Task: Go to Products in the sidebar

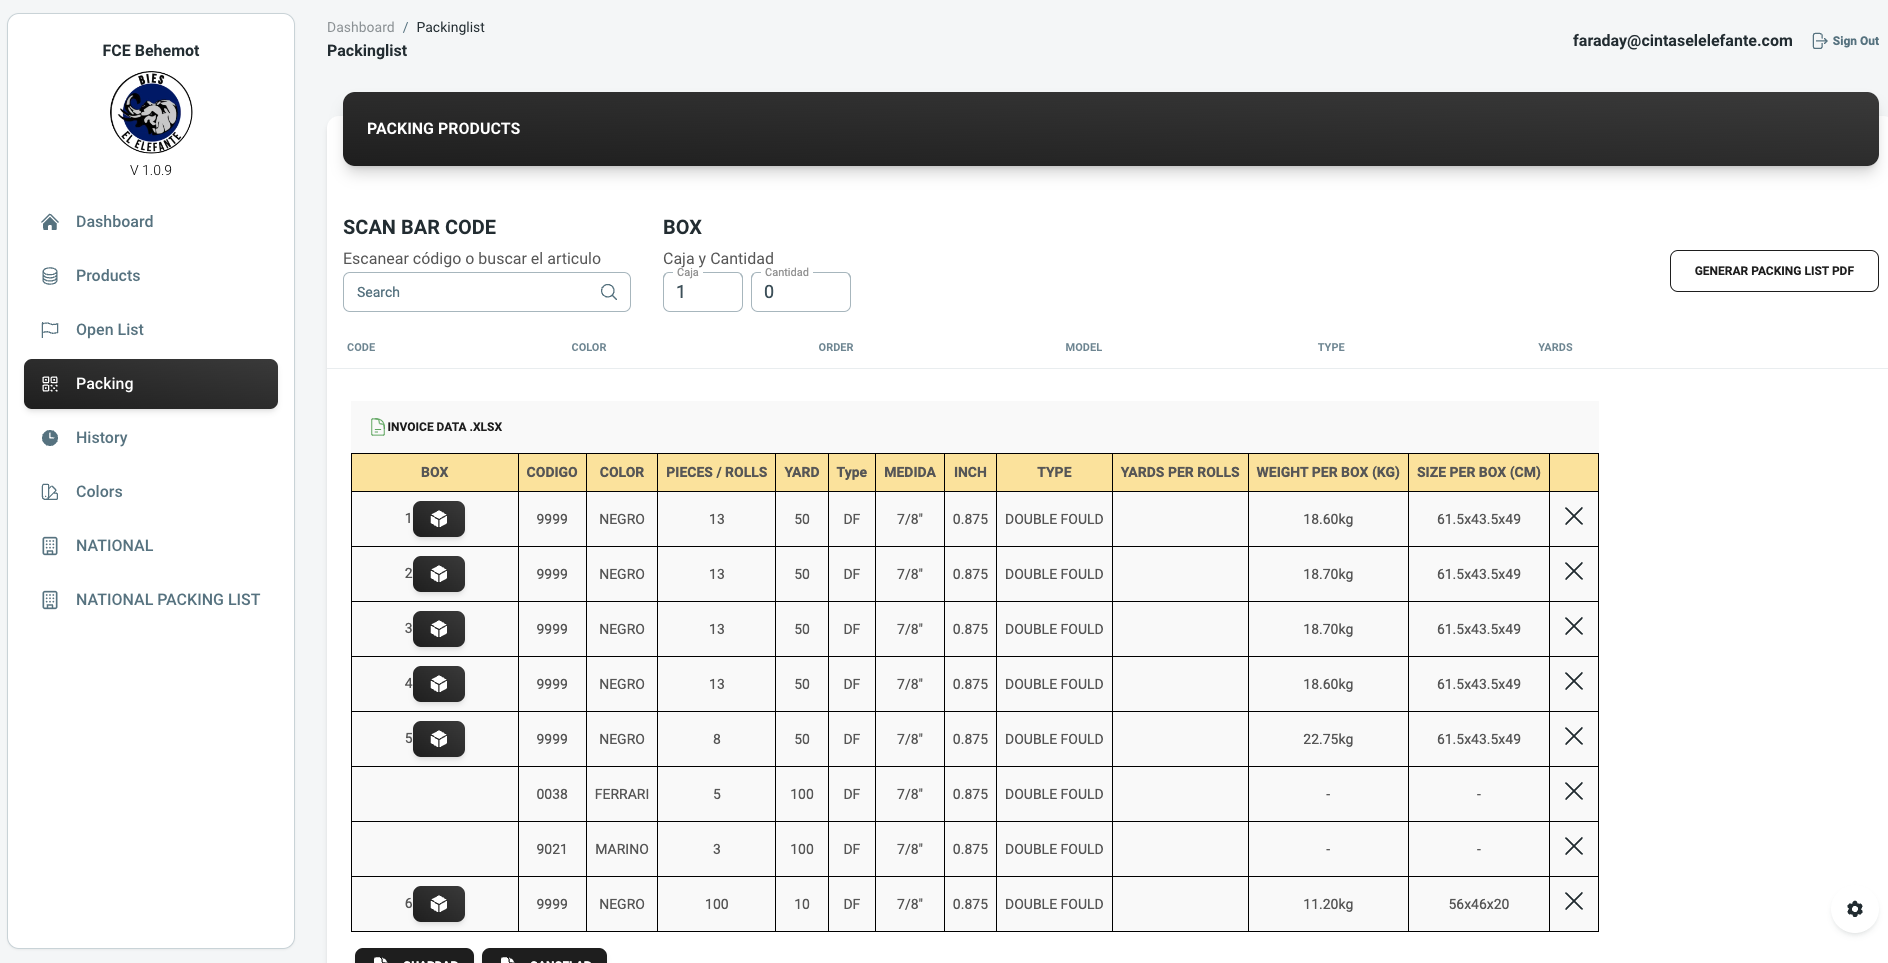Action: (108, 276)
